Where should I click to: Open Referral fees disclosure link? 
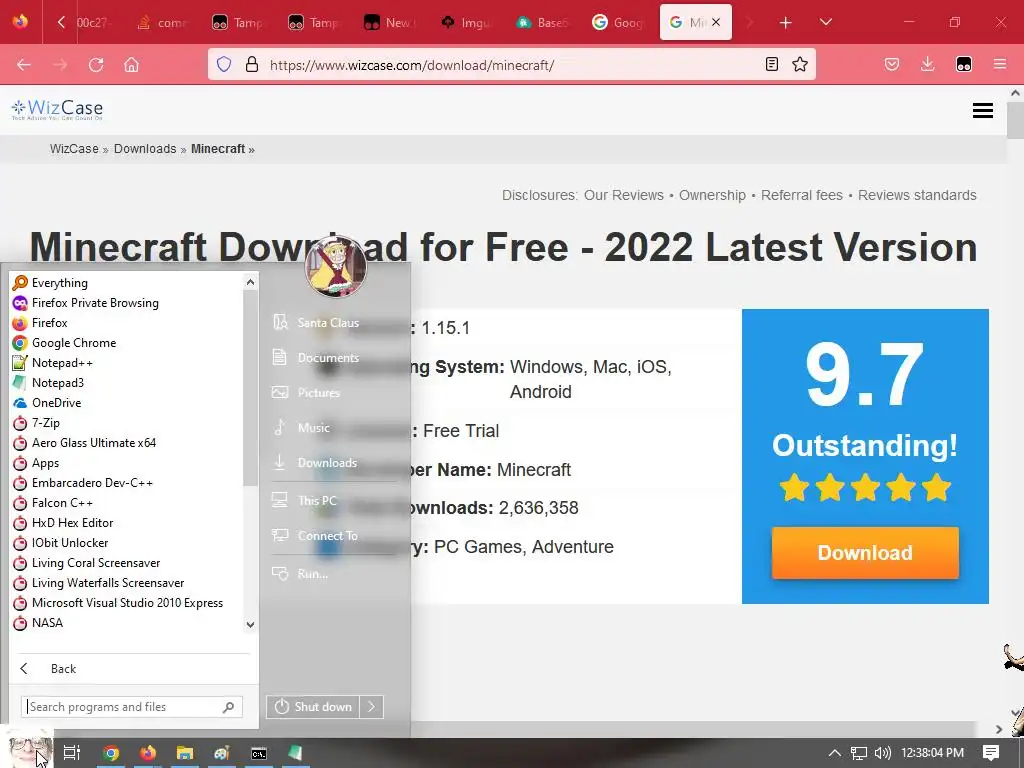click(x=801, y=195)
